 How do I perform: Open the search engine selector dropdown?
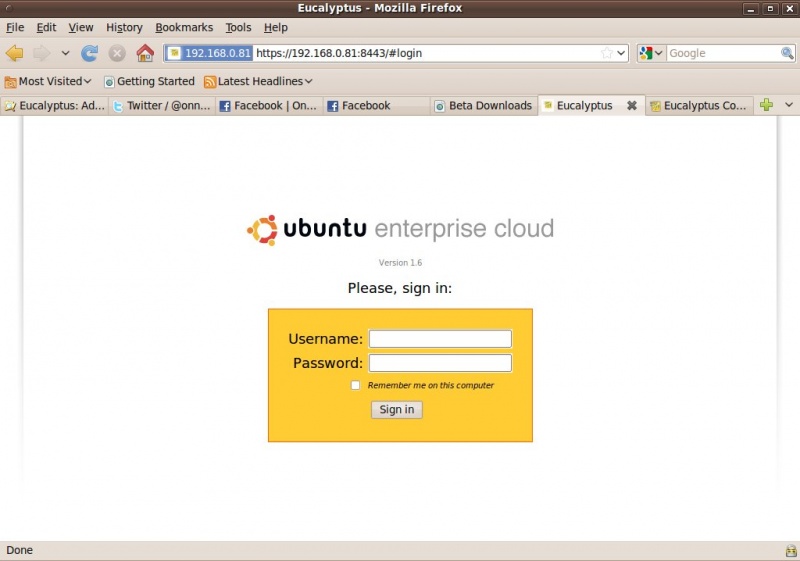click(651, 53)
